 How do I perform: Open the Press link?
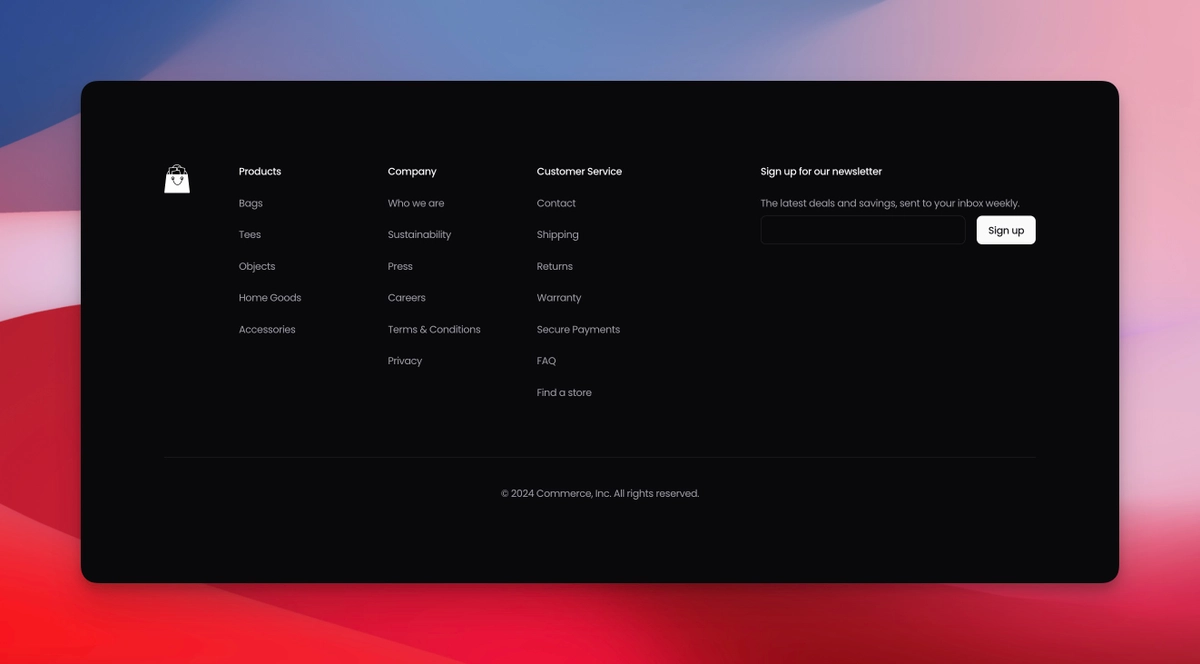400,266
